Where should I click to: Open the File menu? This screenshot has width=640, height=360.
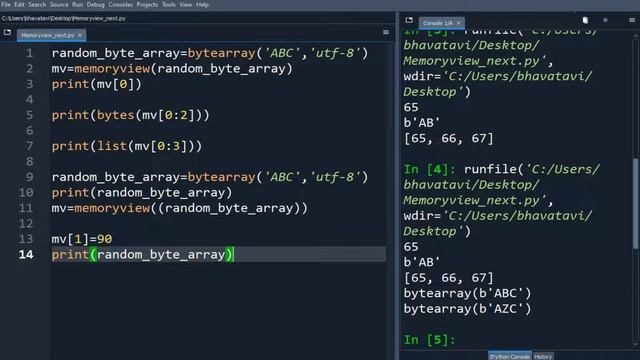pyautogui.click(x=6, y=4)
